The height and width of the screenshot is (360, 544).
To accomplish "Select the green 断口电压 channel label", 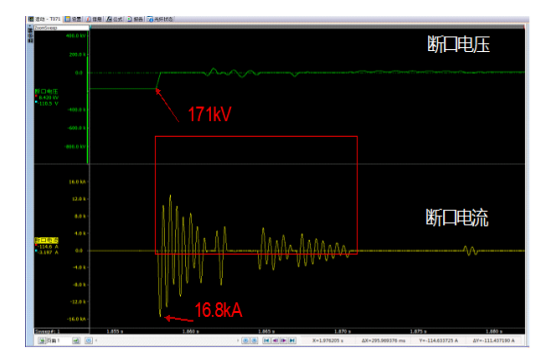I will coord(46,91).
